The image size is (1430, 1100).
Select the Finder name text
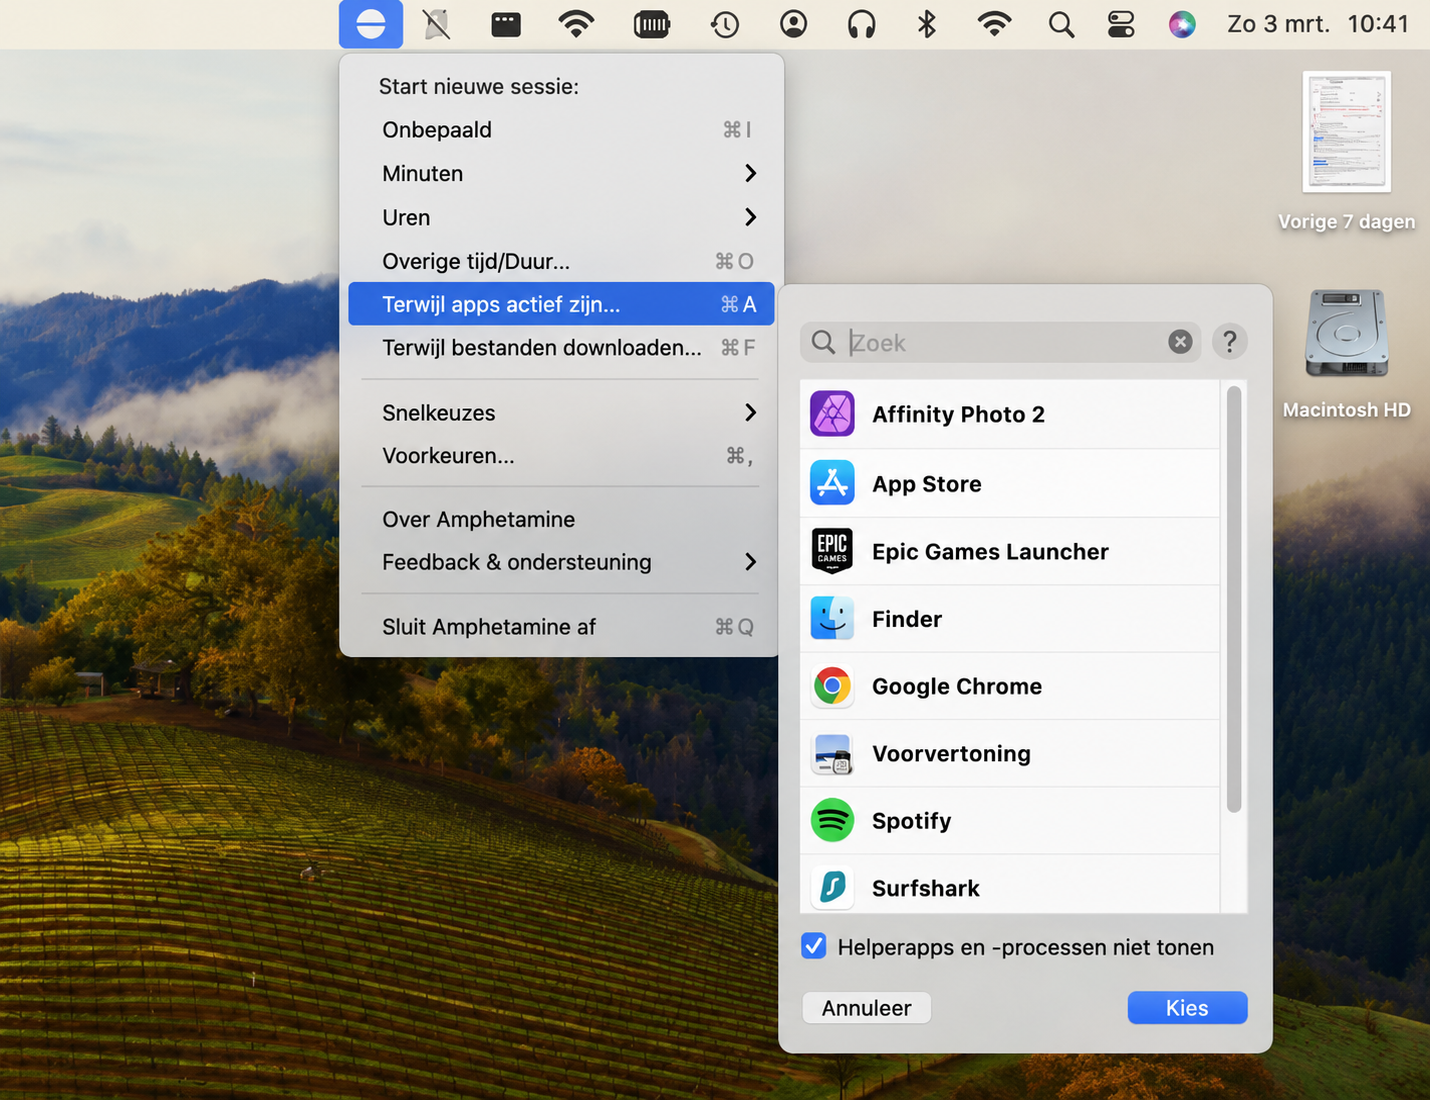pos(907,619)
